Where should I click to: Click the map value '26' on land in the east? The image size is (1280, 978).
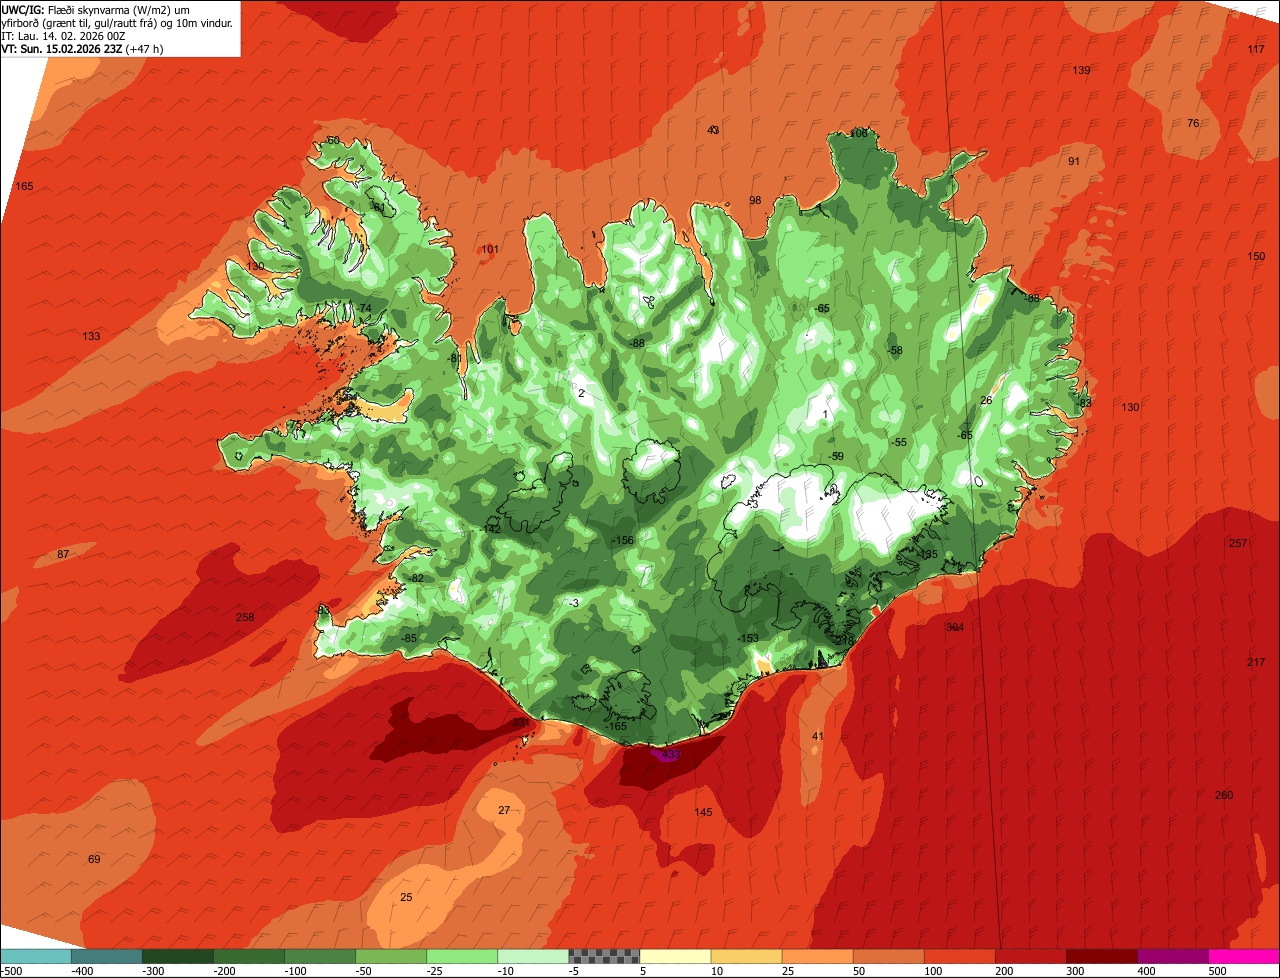point(986,400)
